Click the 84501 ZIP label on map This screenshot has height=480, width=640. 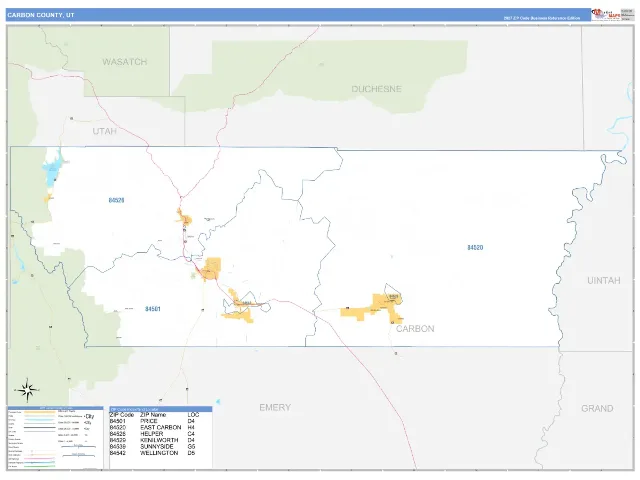click(x=153, y=309)
